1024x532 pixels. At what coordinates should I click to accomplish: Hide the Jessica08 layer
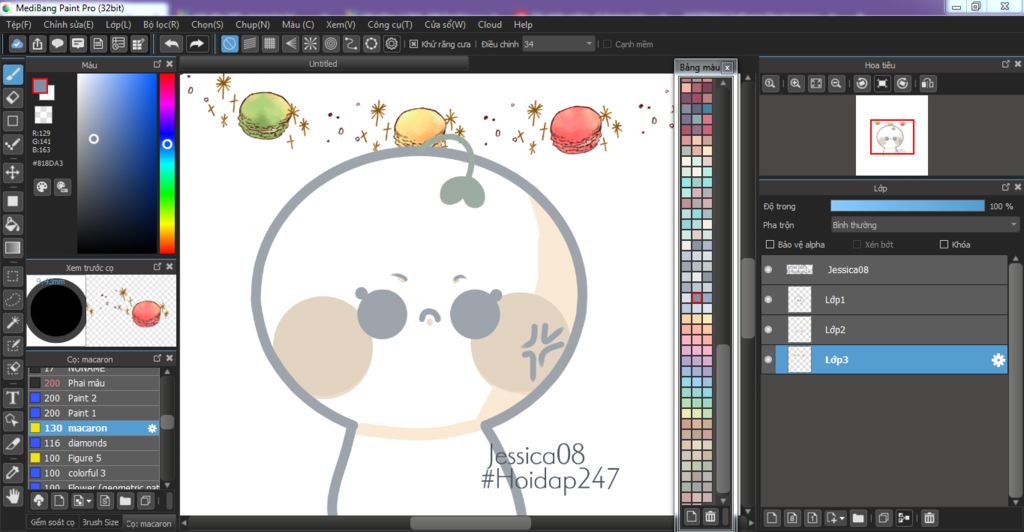point(768,270)
